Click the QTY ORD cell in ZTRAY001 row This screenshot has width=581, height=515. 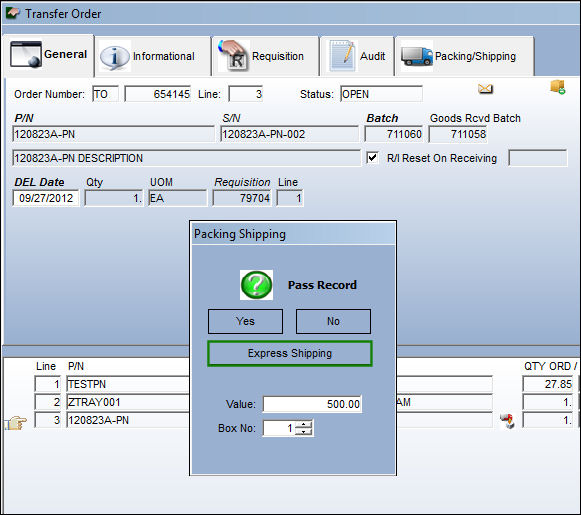pos(548,402)
